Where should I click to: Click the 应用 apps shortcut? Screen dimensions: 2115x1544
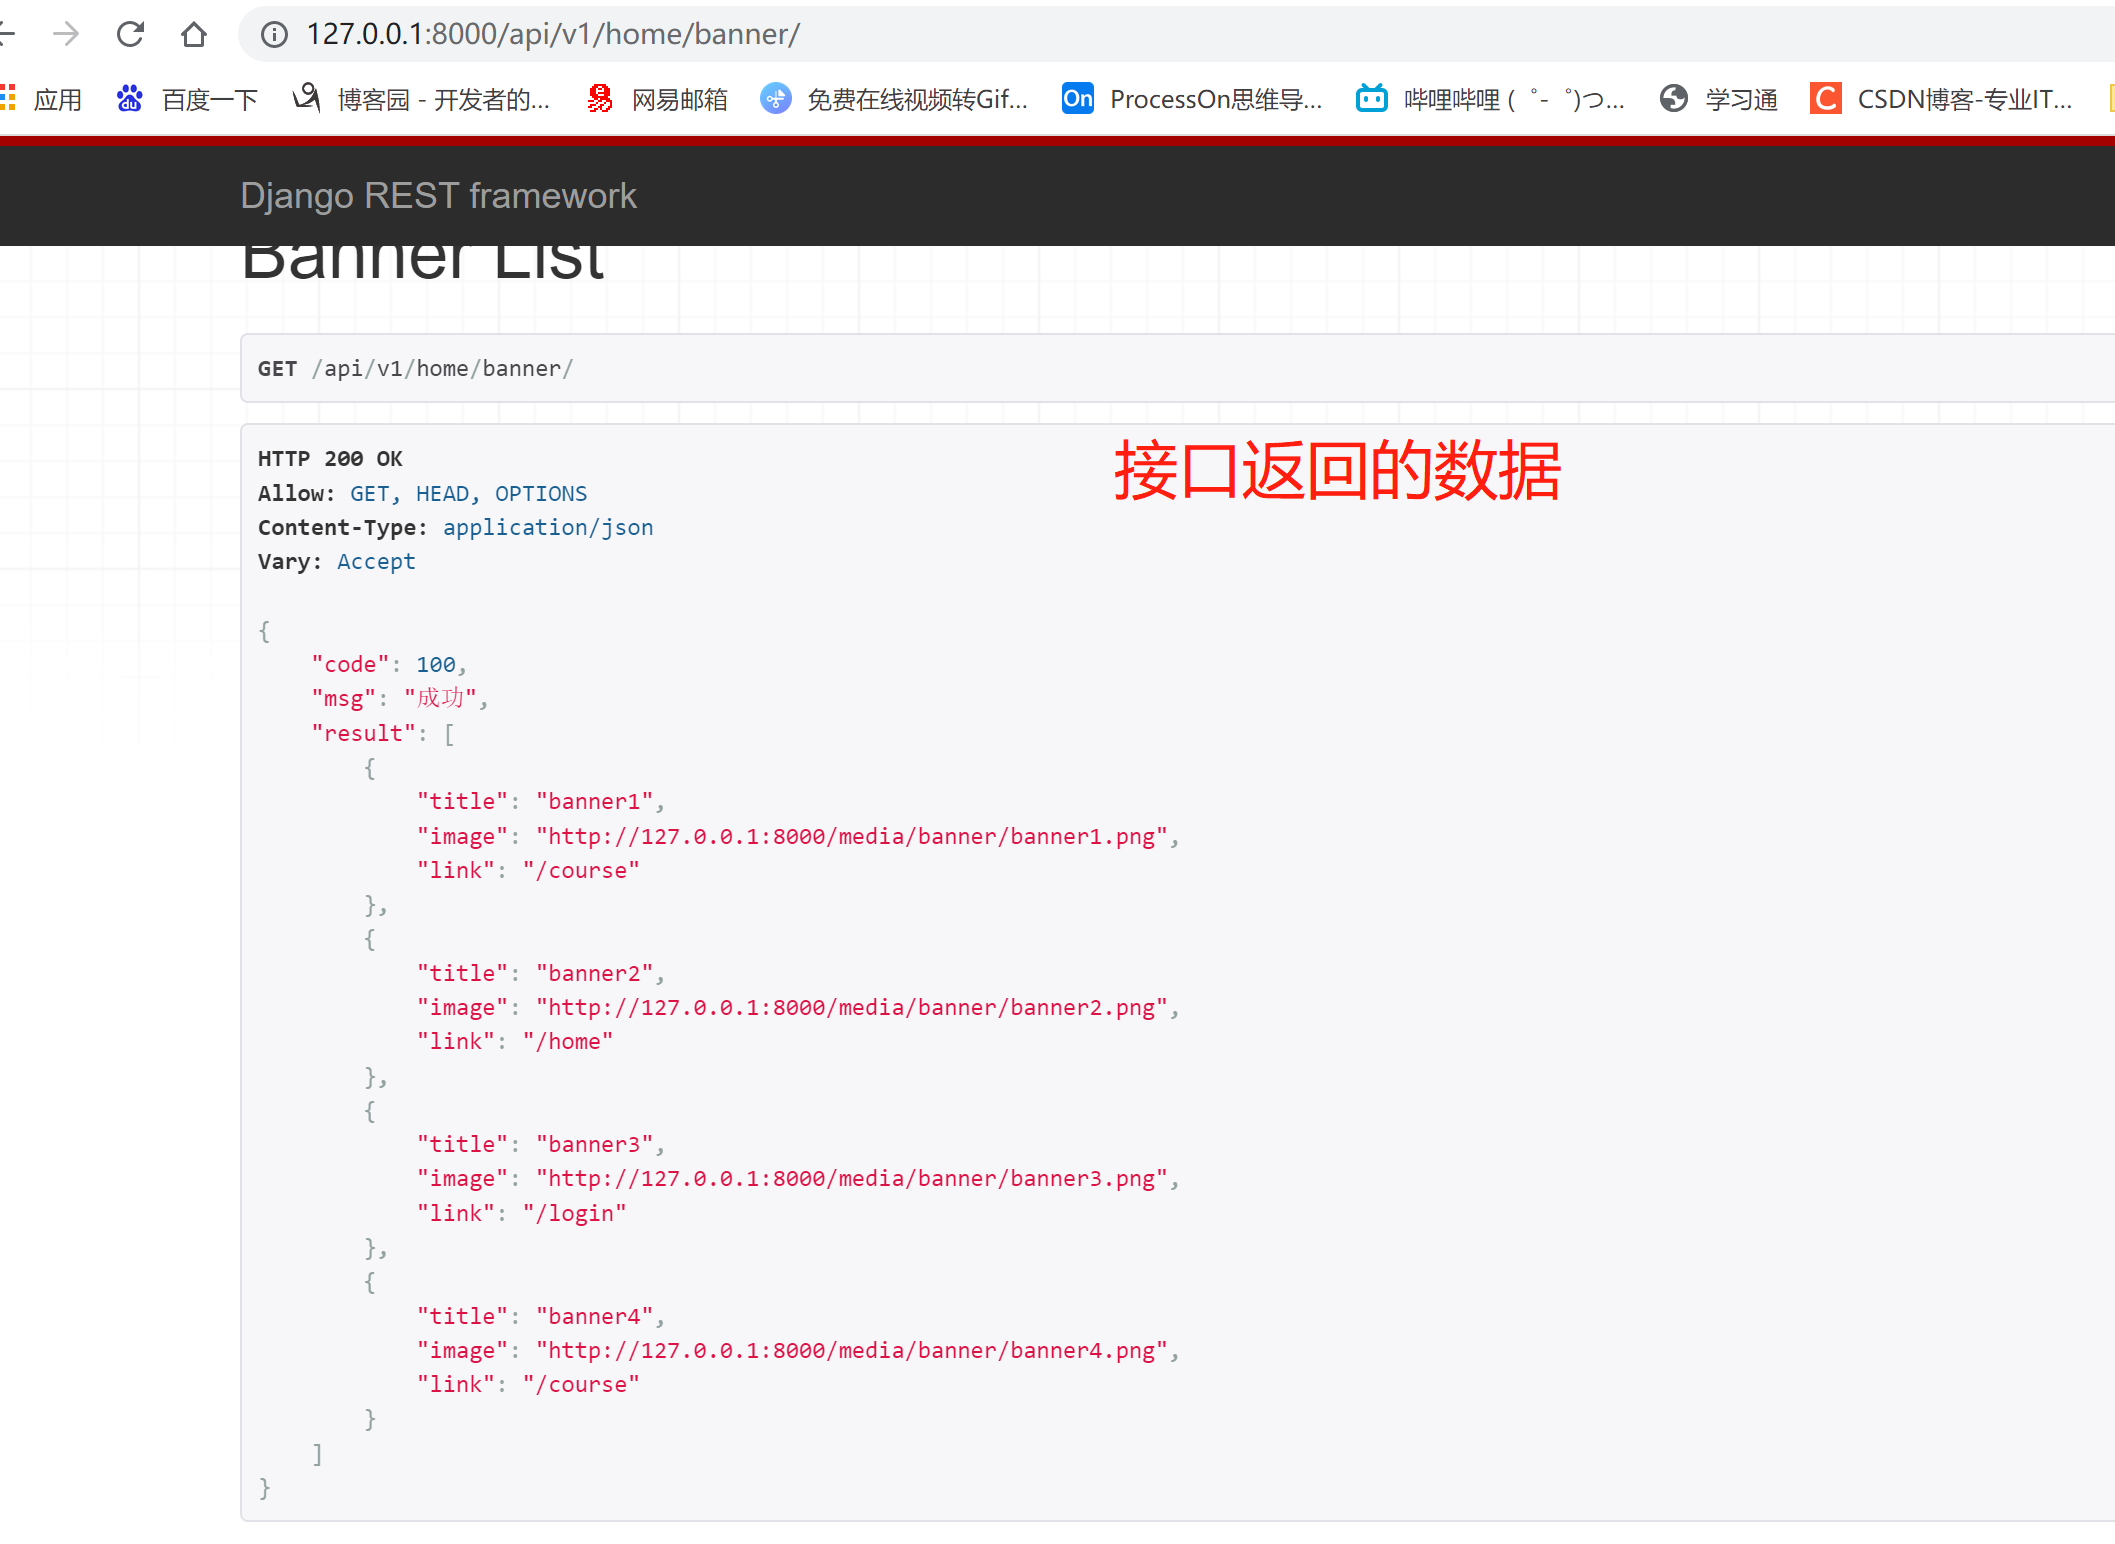[x=42, y=99]
